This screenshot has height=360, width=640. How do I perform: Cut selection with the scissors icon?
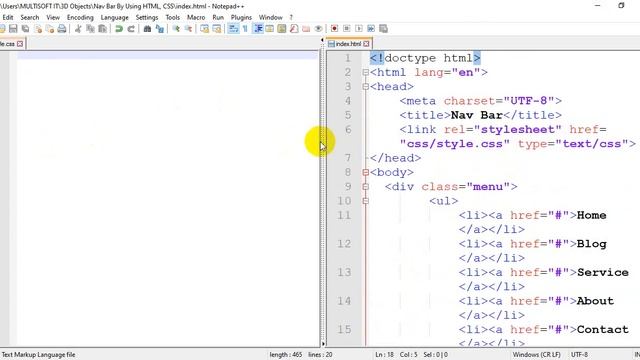click(78, 29)
